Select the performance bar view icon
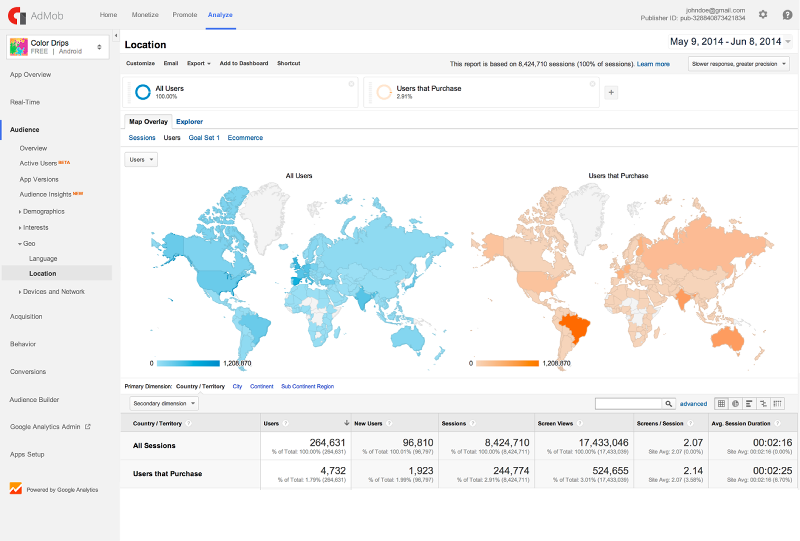 (749, 403)
